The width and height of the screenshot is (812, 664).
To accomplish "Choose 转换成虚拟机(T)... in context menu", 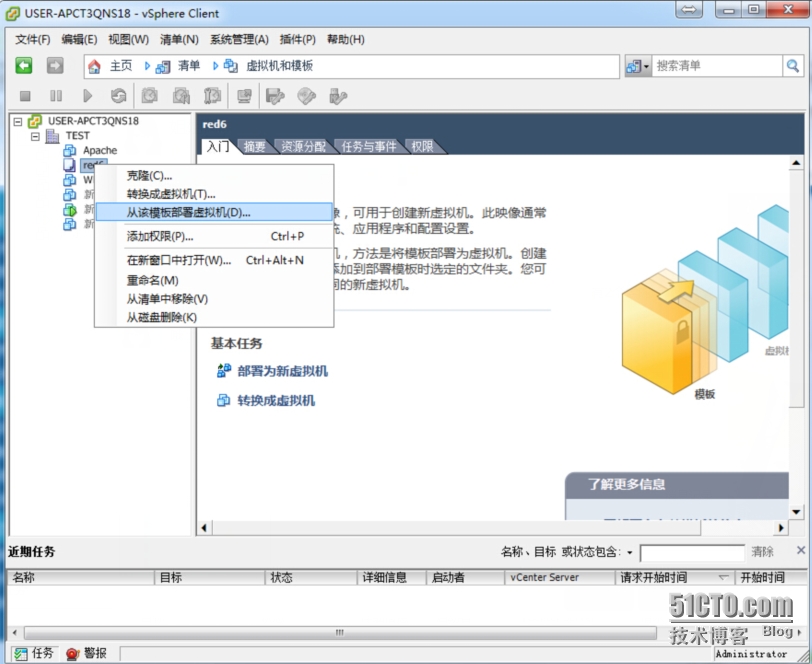I will (x=214, y=194).
